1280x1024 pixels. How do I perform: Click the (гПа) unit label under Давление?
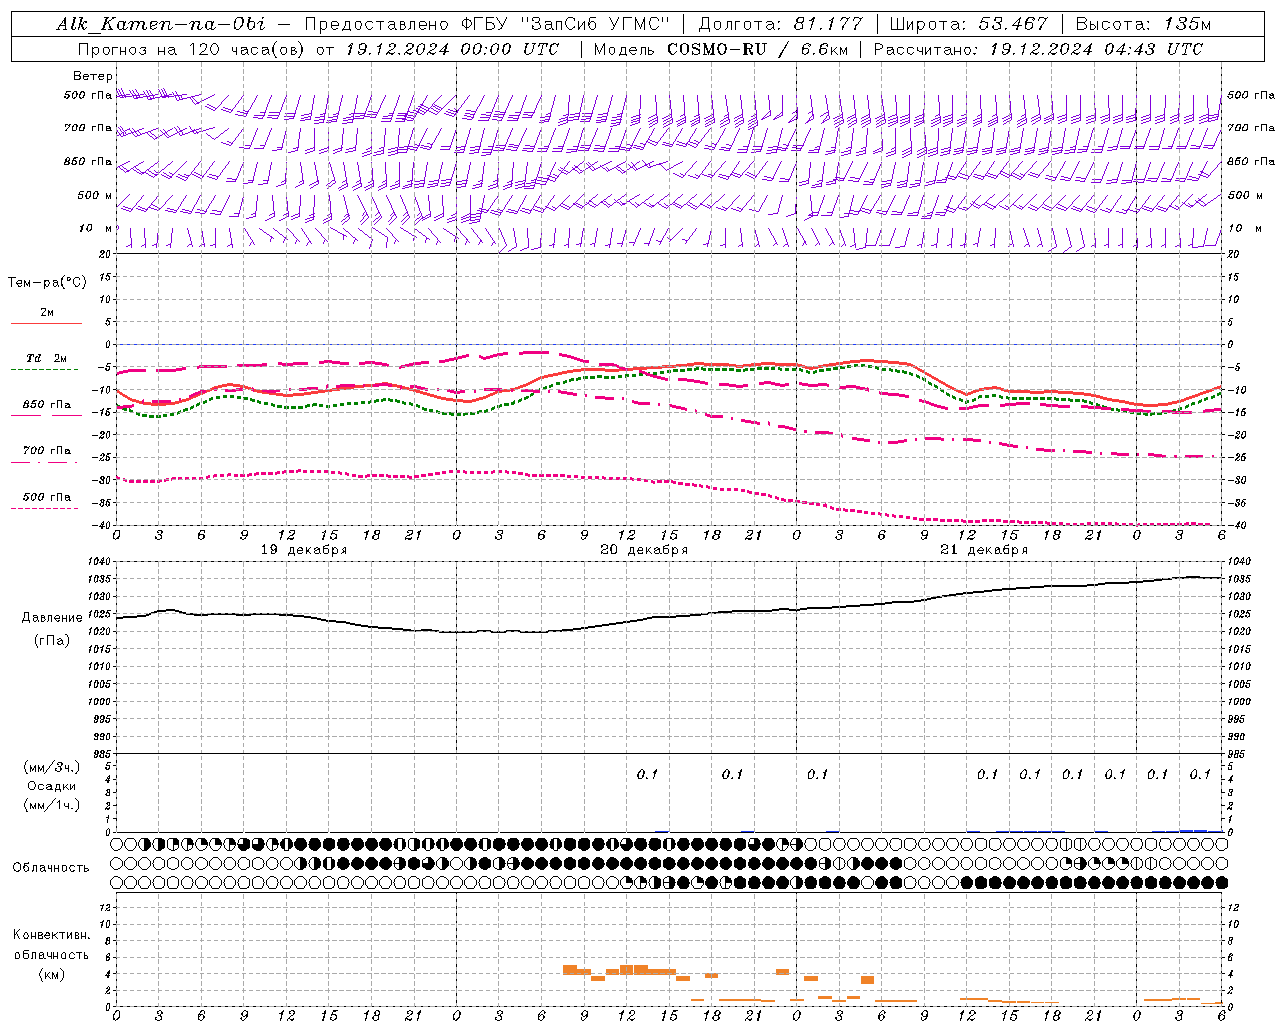tap(52, 640)
